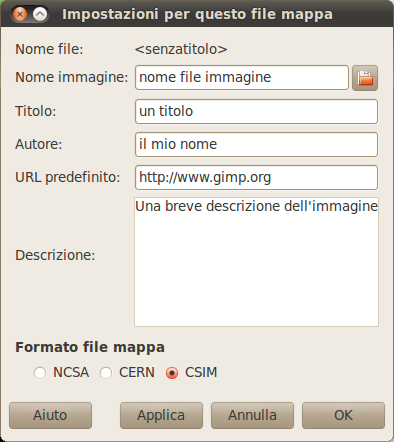The width and height of the screenshot is (394, 442).
Task: Click inside the Descrizione text area
Action: pyautogui.click(x=256, y=262)
